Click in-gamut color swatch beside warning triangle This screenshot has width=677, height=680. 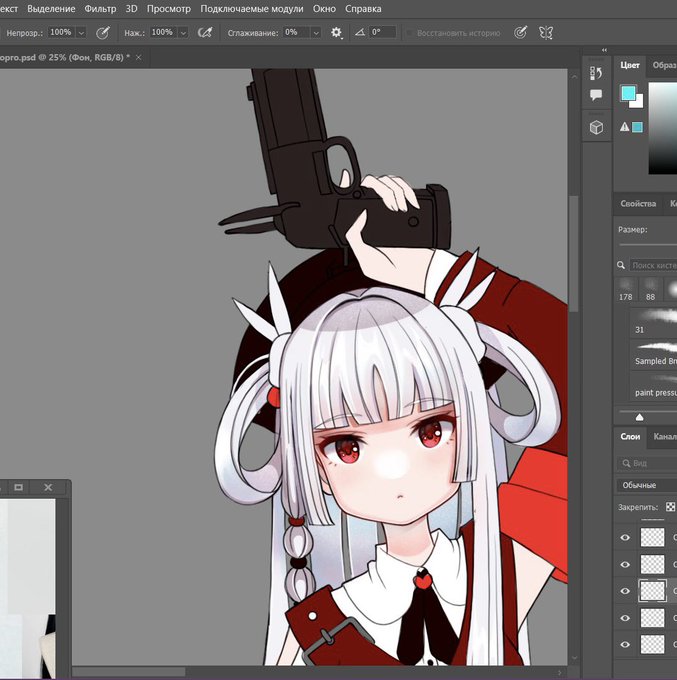637,127
